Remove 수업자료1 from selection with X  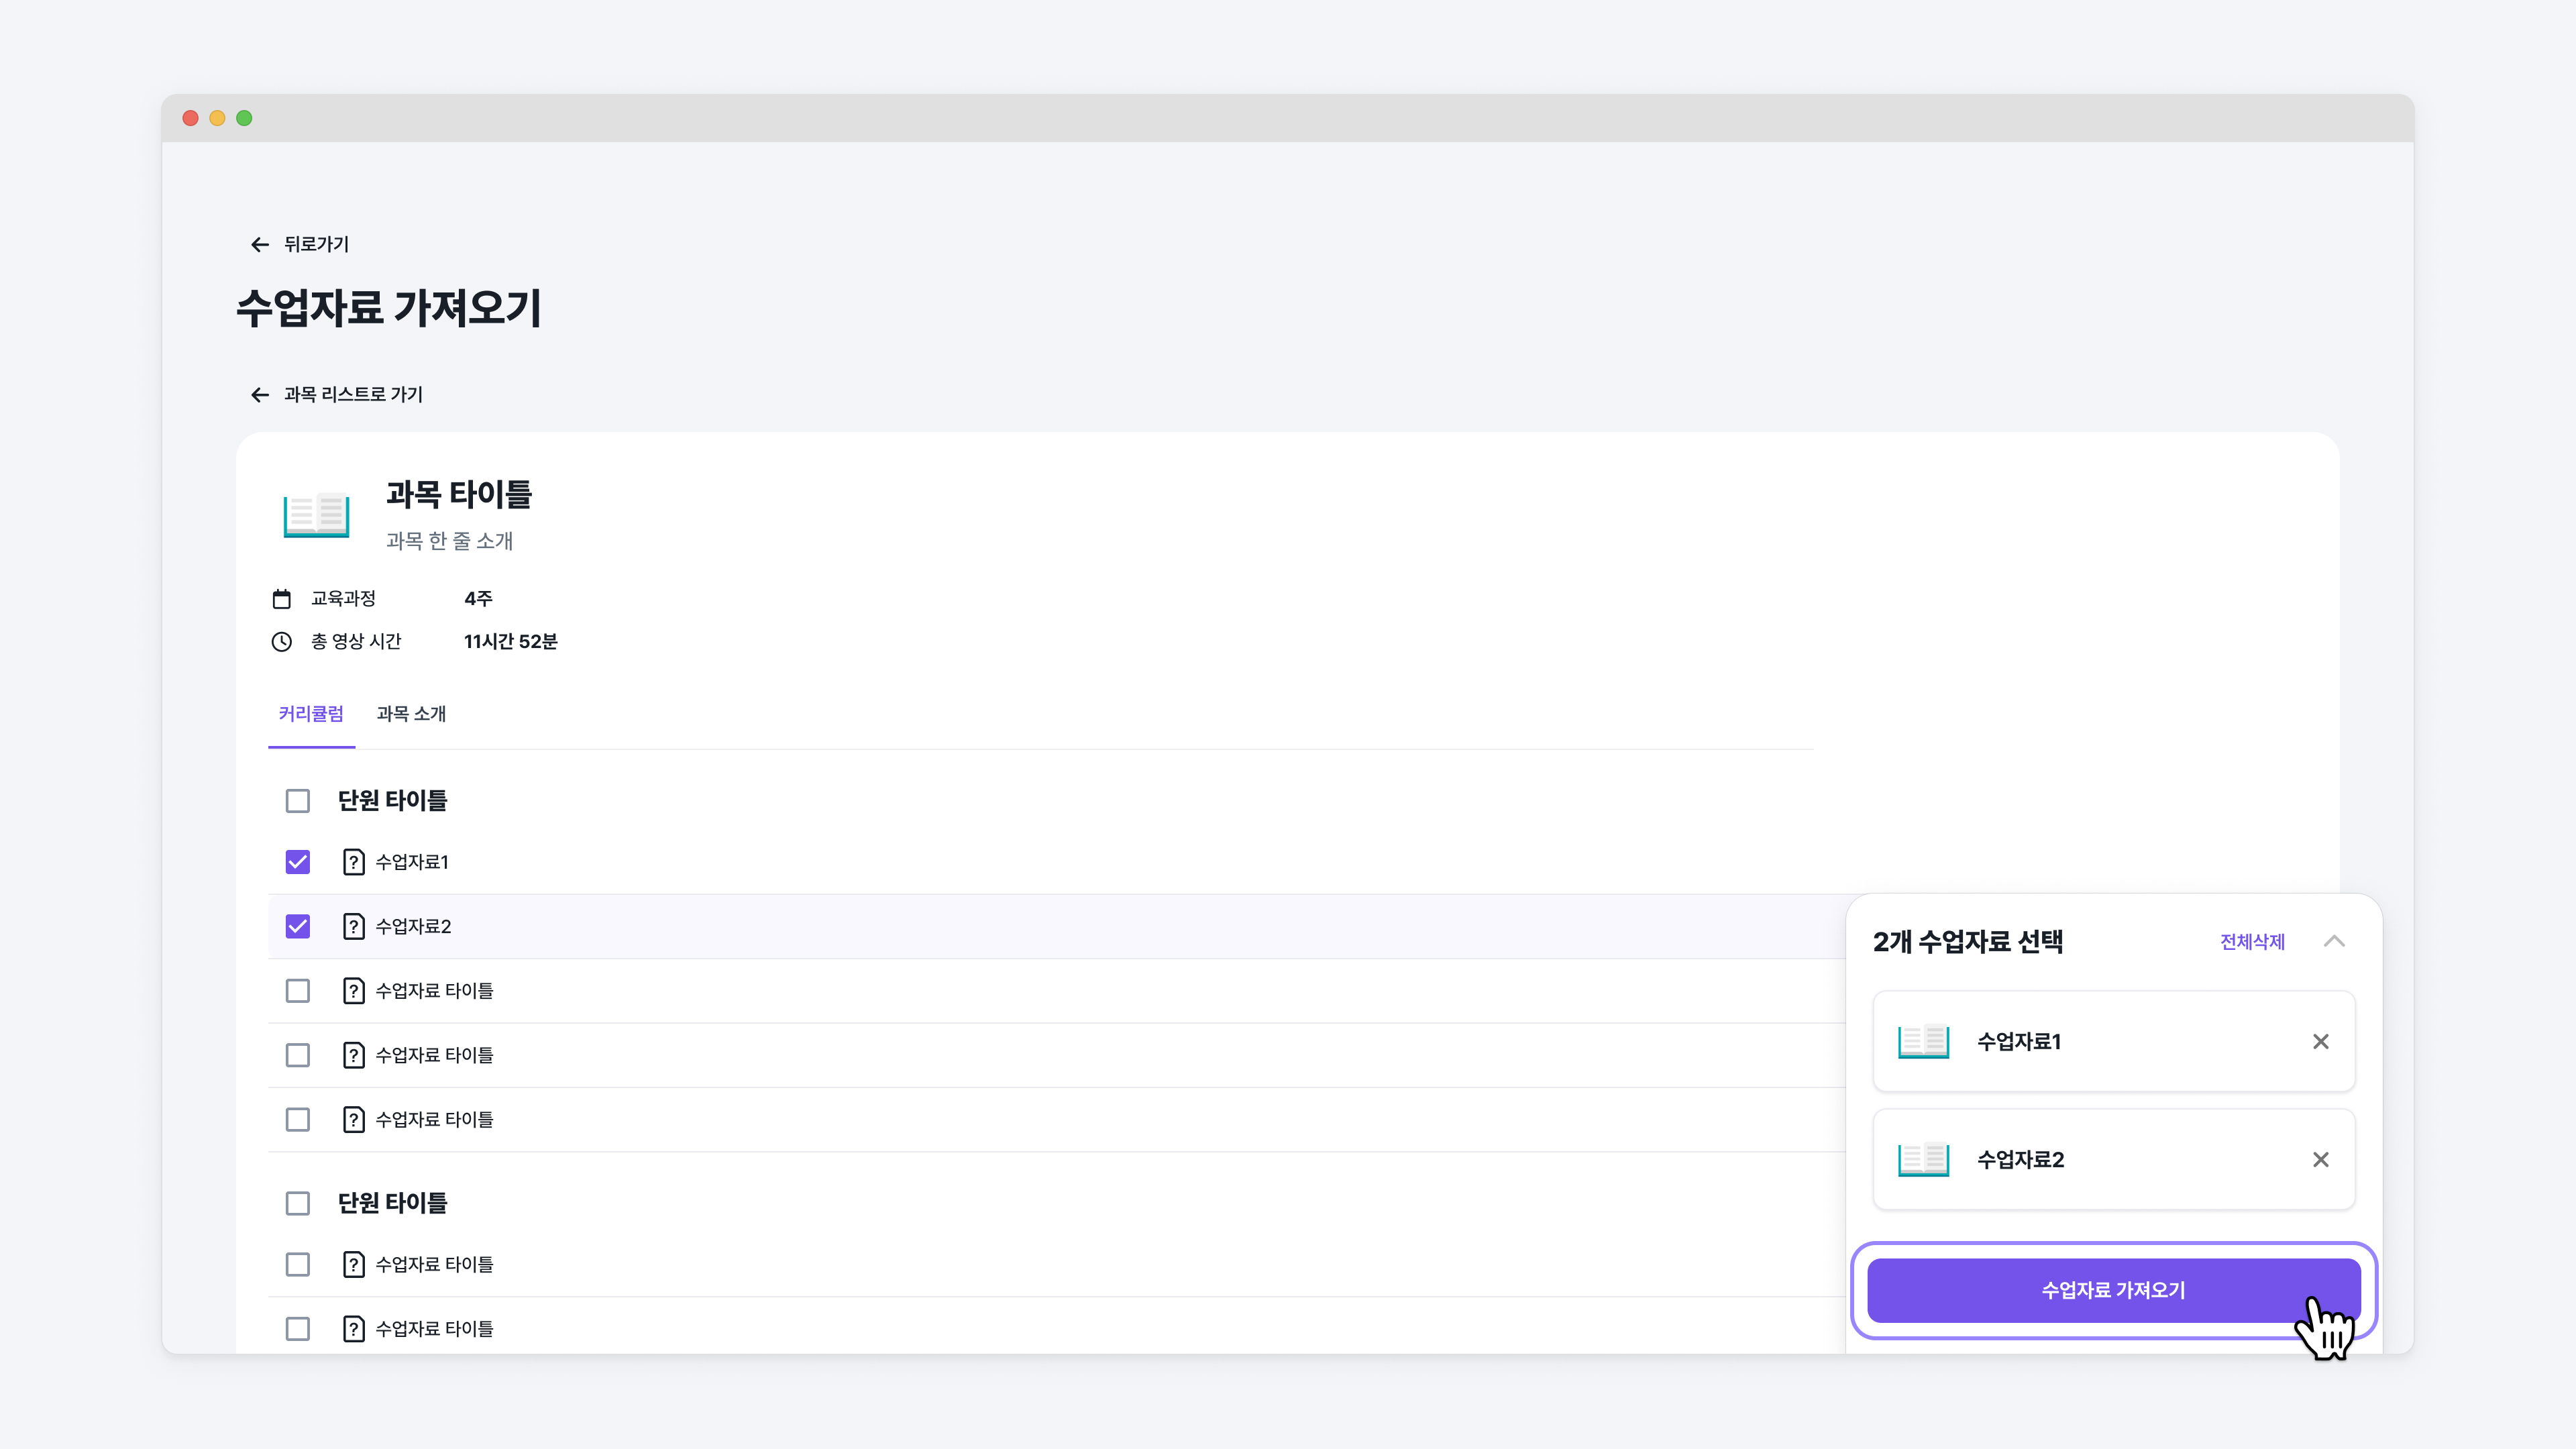click(x=2321, y=1041)
